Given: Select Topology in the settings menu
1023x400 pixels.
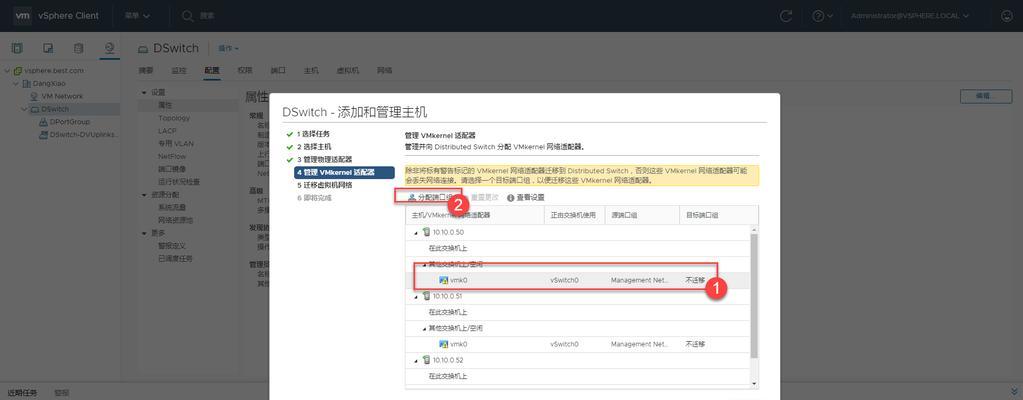Looking at the screenshot, I should tap(174, 118).
